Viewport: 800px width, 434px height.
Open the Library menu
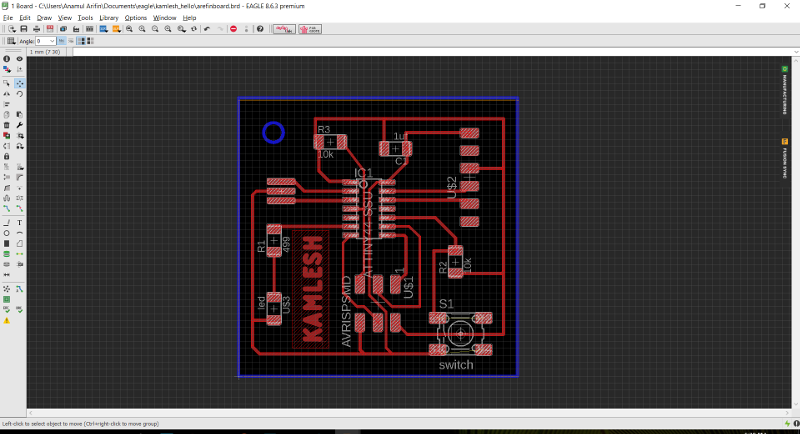tap(108, 17)
